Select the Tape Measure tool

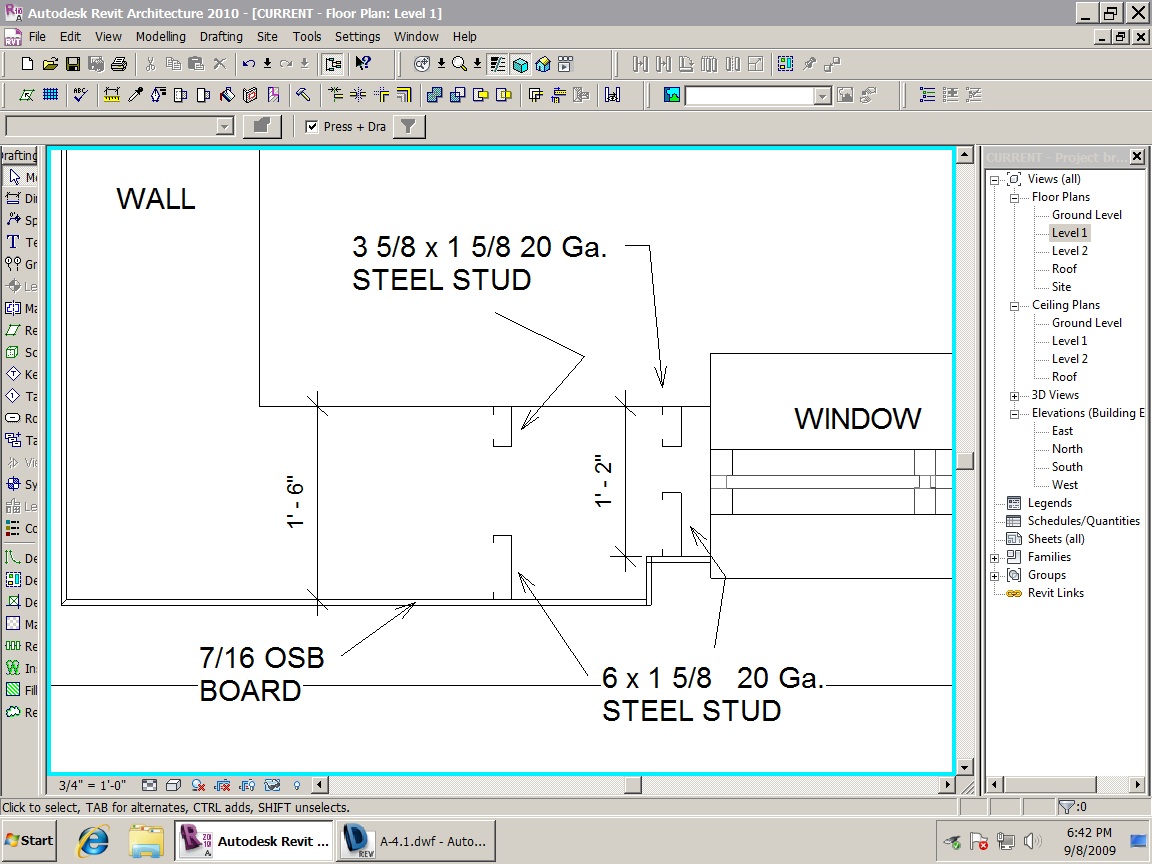(x=111, y=95)
